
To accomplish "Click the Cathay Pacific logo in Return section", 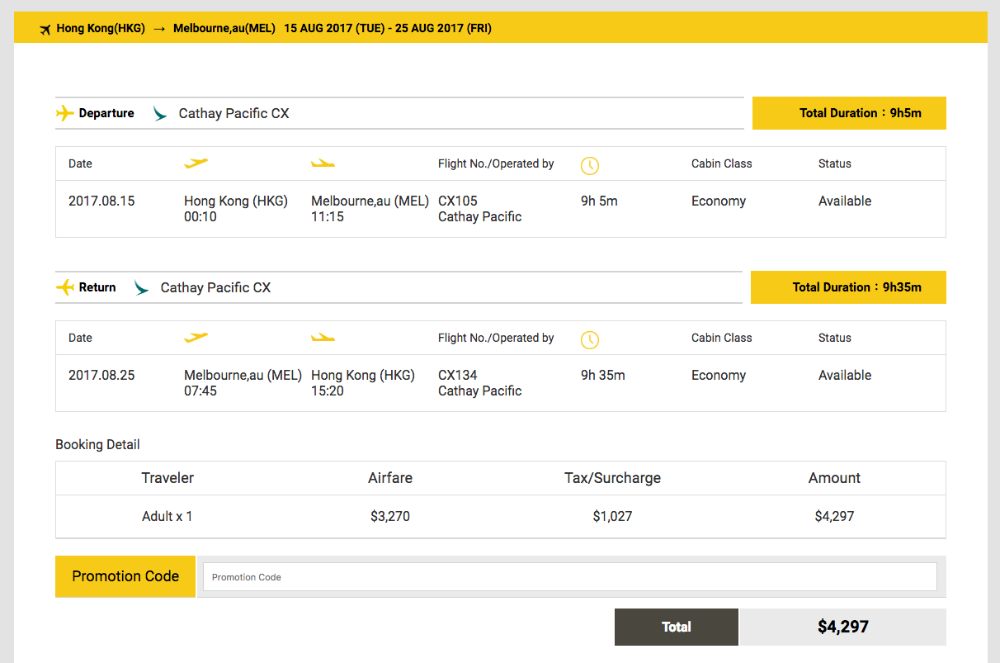I will (141, 288).
